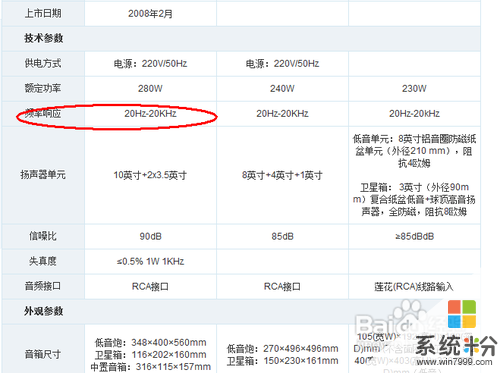500x373 pixels.
Task: Click the 卫星箱：3英寸 description paragraph
Action: [414, 199]
